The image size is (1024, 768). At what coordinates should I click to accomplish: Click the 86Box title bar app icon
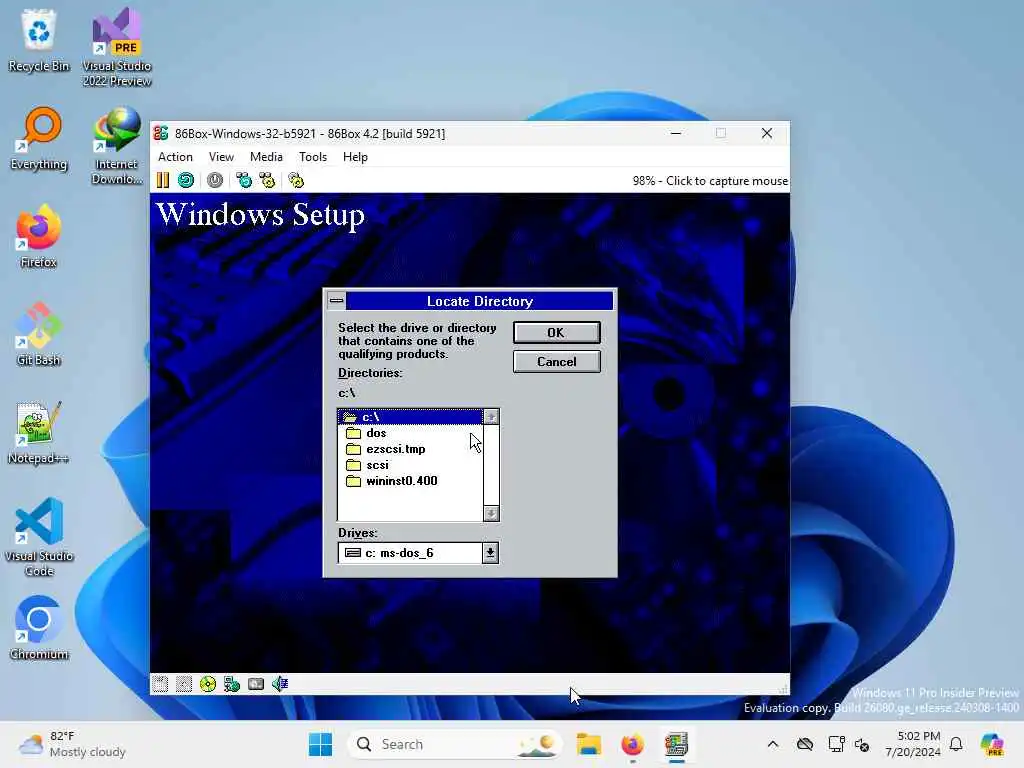pyautogui.click(x=161, y=133)
